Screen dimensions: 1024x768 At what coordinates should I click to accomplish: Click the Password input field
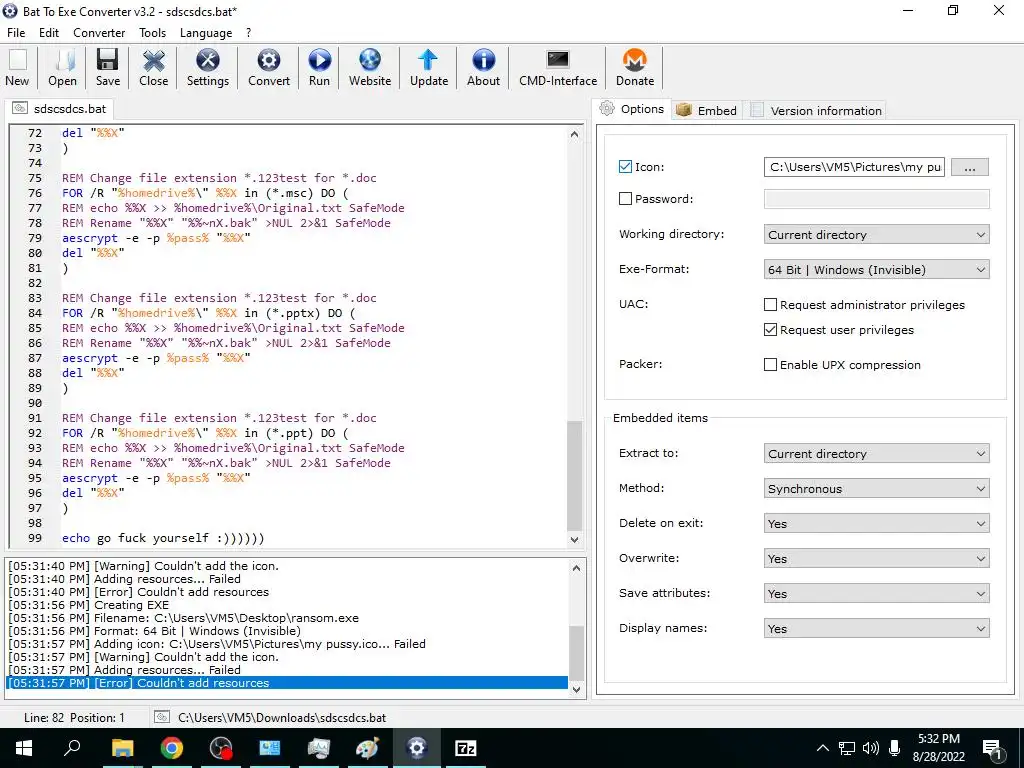point(876,199)
